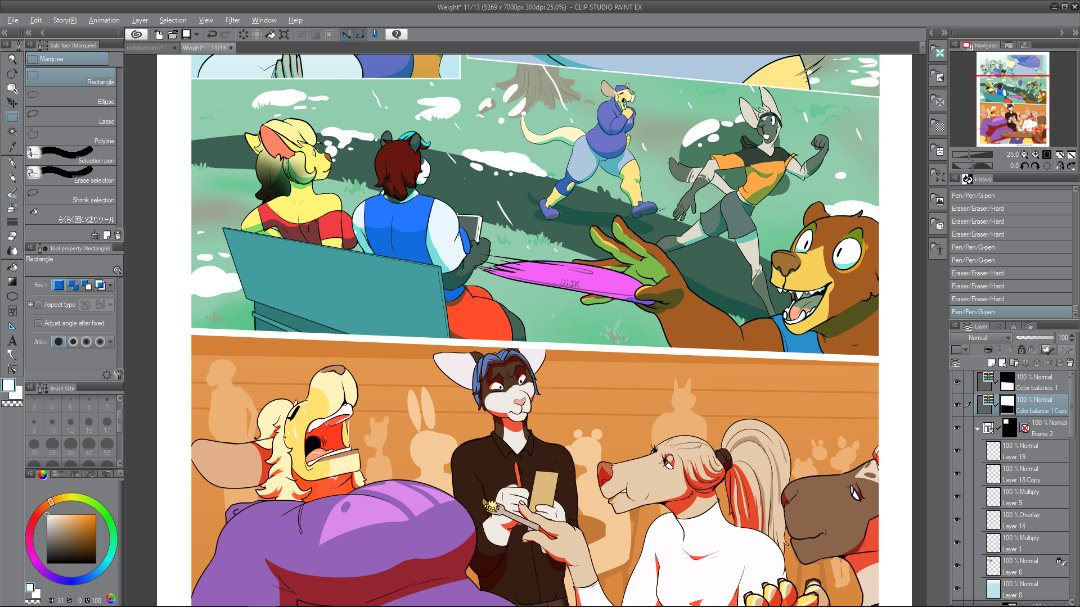
Task: Open the Edit menu
Action: pos(36,20)
